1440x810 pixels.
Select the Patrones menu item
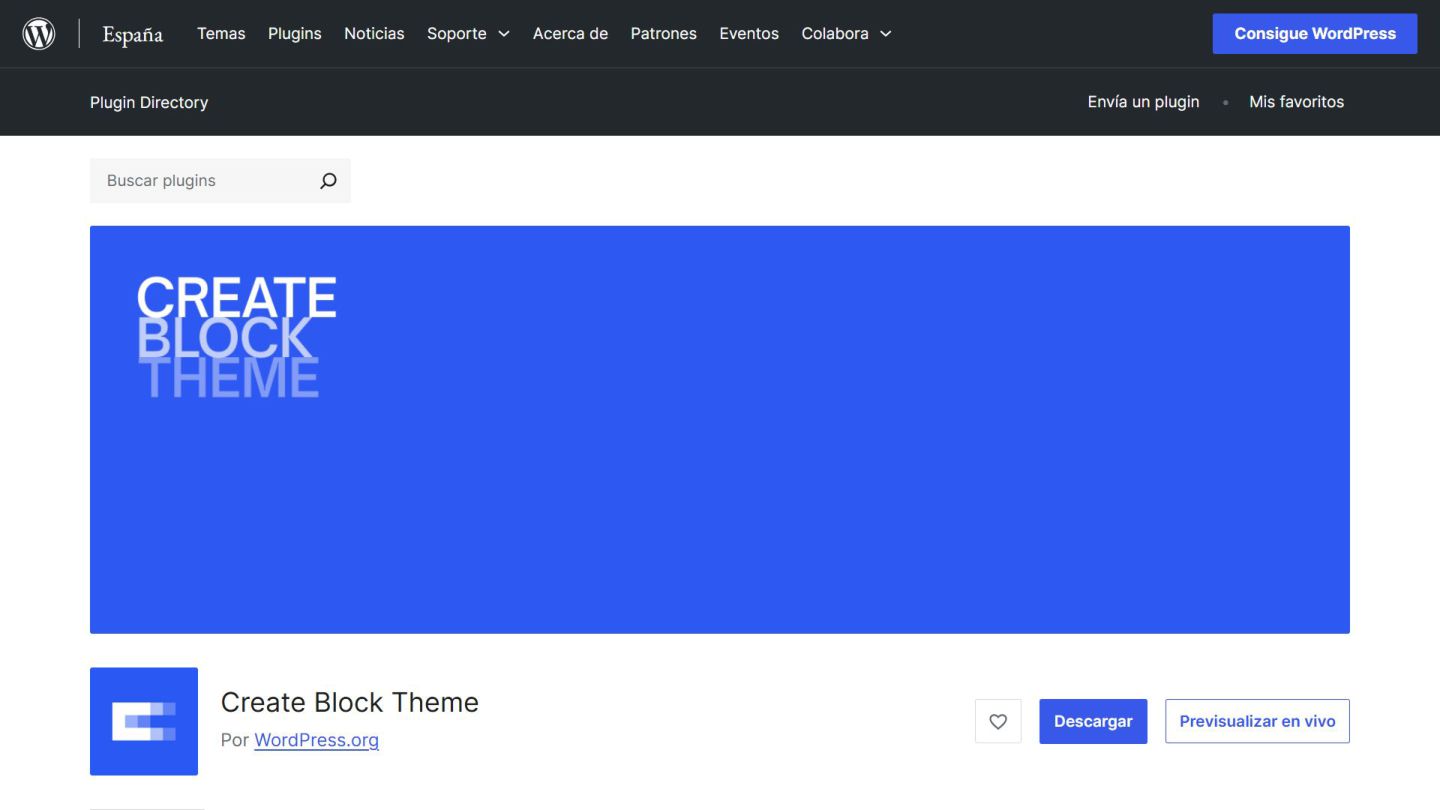click(663, 33)
